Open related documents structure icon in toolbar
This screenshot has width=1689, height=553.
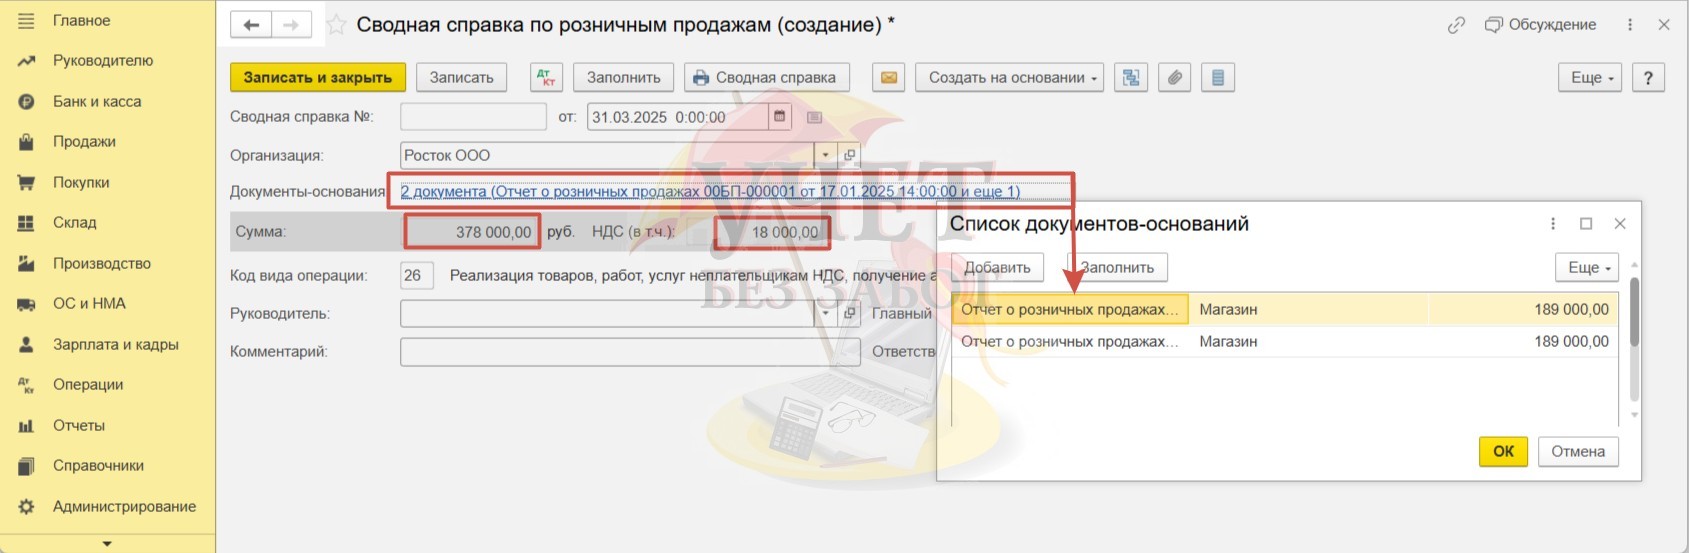1131,77
